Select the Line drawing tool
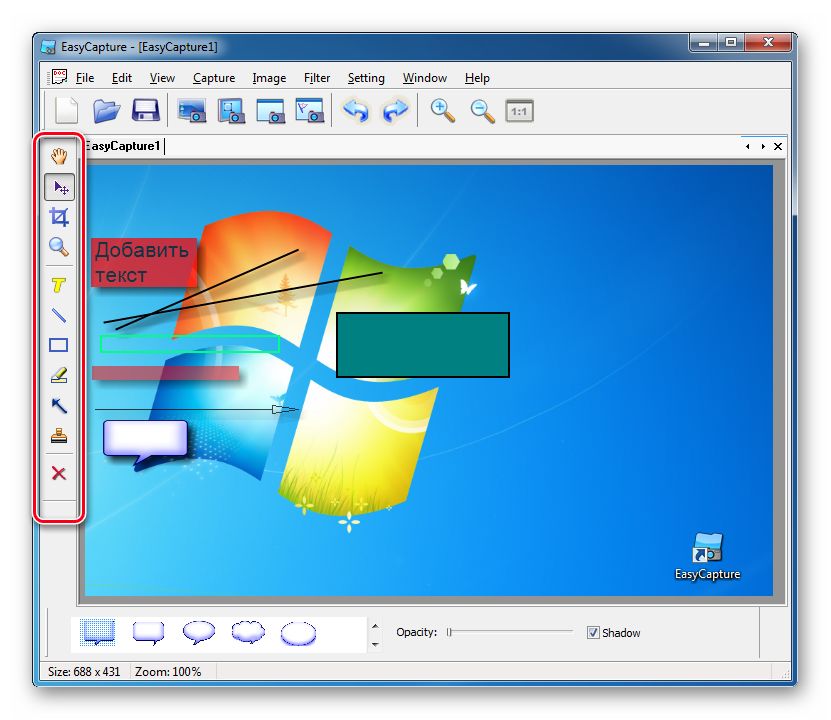This screenshot has height=720, width=831. pyautogui.click(x=59, y=315)
